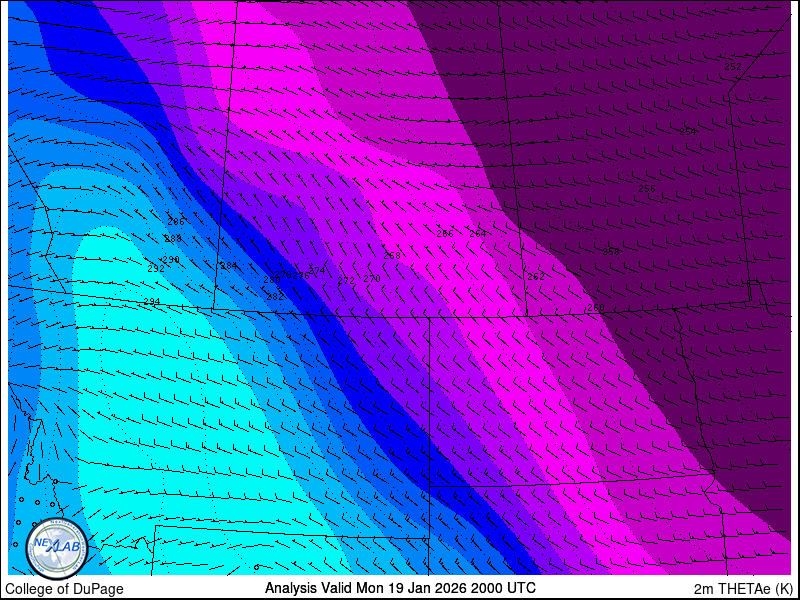The height and width of the screenshot is (600, 800).
Task: Select the 272 contour label
Action: (346, 281)
